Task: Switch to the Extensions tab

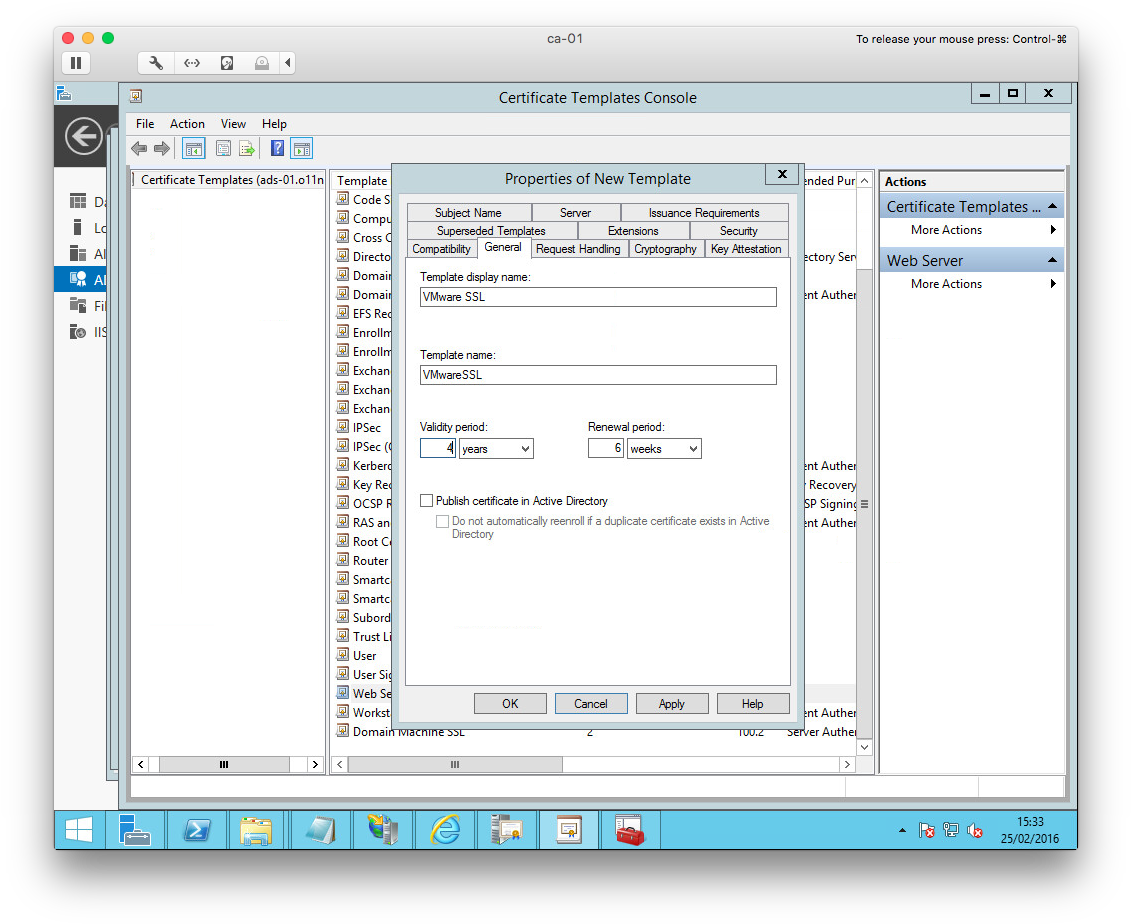Action: point(633,231)
